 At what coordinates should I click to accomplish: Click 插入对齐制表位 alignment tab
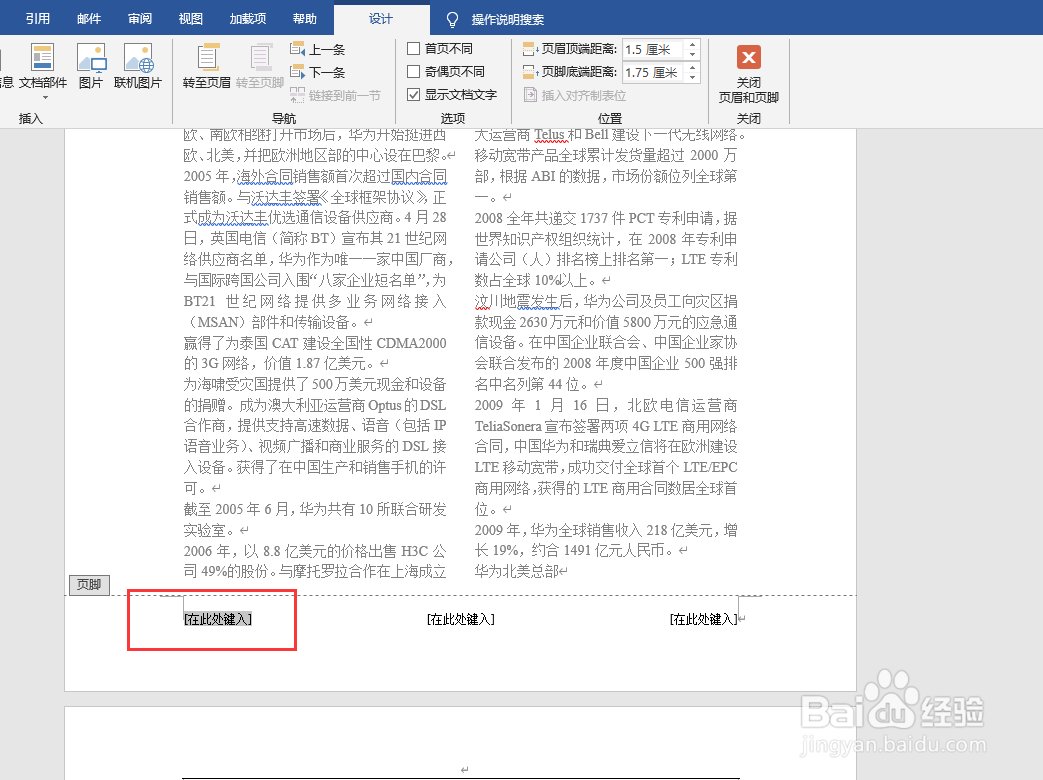575,95
